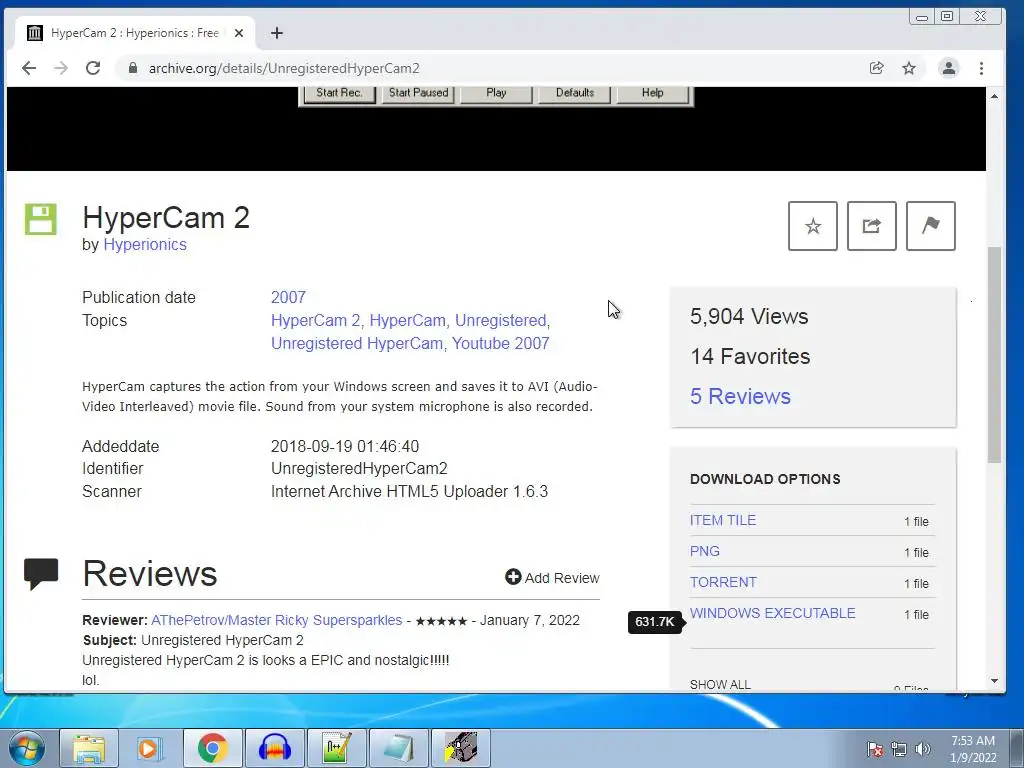Open the notepad taskbar icon
1024x768 pixels.
point(398,748)
